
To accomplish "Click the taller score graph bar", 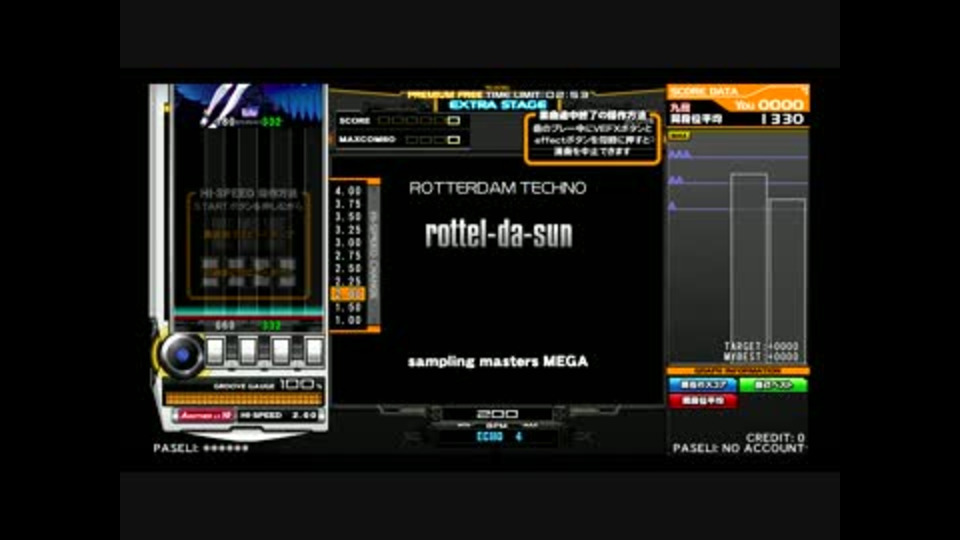I will tap(749, 268).
